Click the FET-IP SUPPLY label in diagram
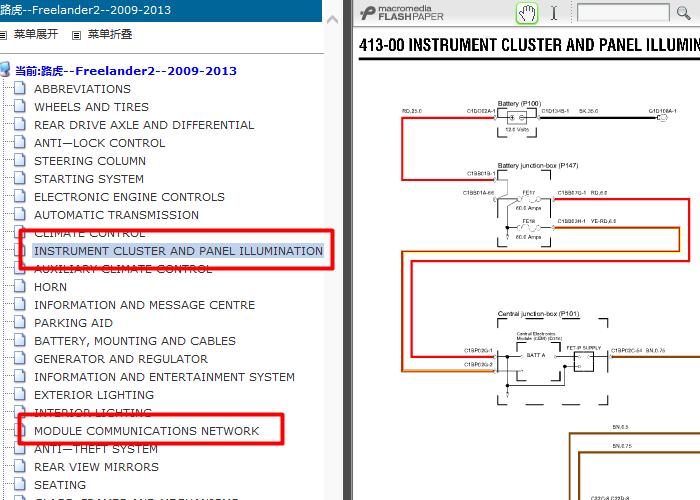This screenshot has height=500, width=700. 584,348
